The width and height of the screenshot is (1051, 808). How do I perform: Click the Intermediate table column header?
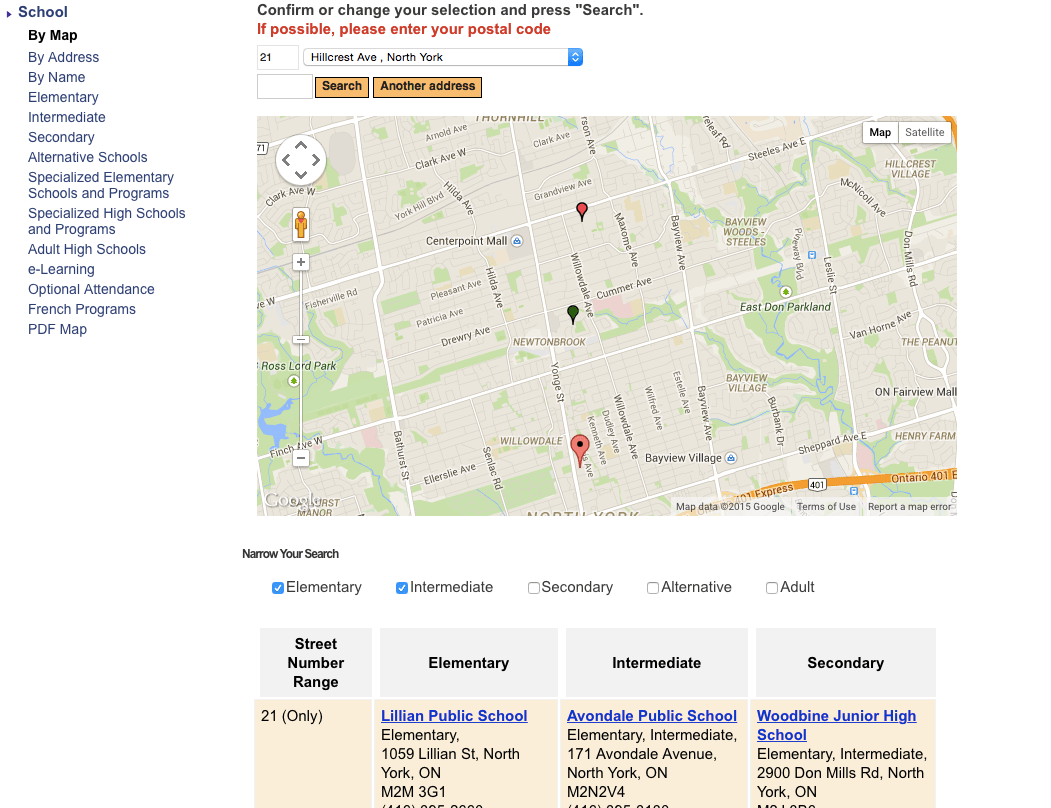coord(656,662)
